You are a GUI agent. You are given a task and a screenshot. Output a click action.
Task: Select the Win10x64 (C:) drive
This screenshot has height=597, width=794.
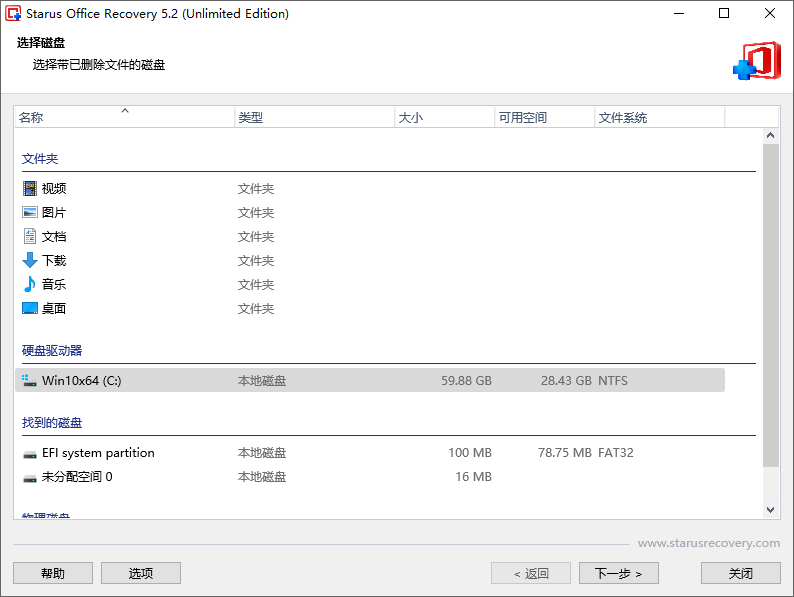tap(370, 380)
